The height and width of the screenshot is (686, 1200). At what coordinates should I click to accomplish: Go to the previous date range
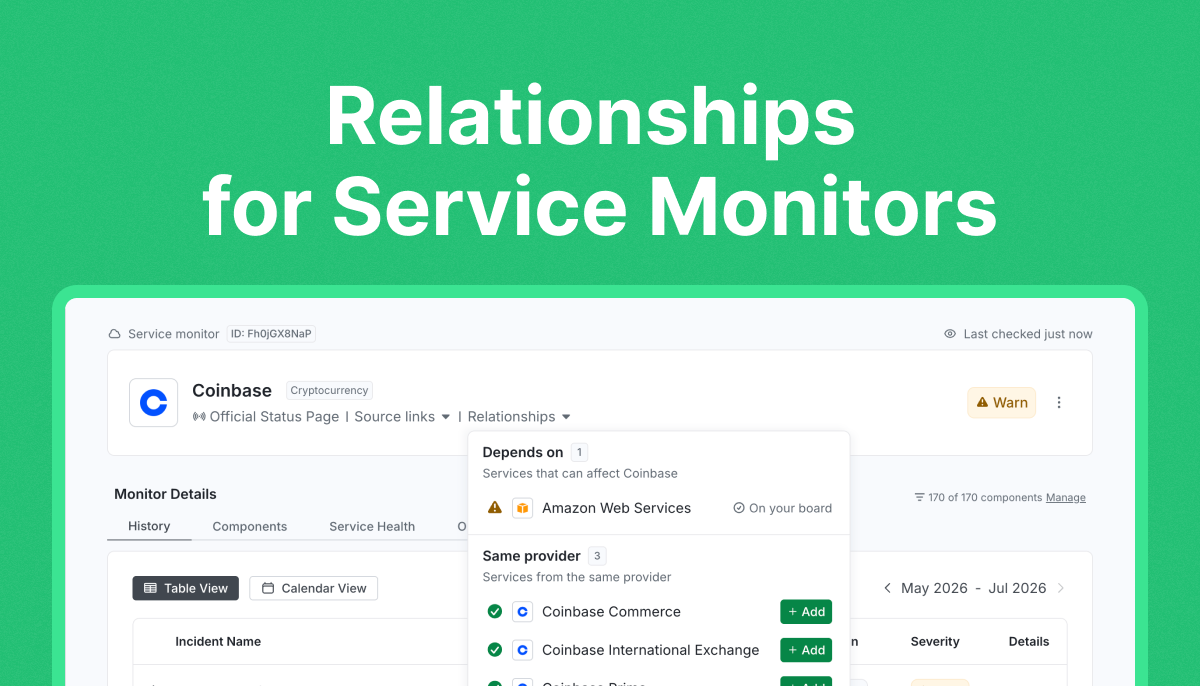(887, 588)
